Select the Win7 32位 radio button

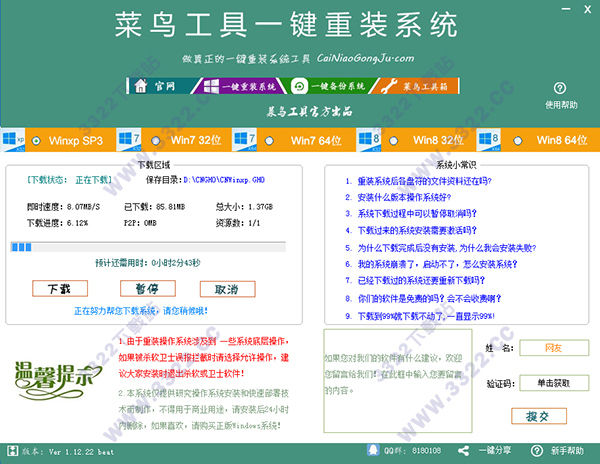(155, 141)
